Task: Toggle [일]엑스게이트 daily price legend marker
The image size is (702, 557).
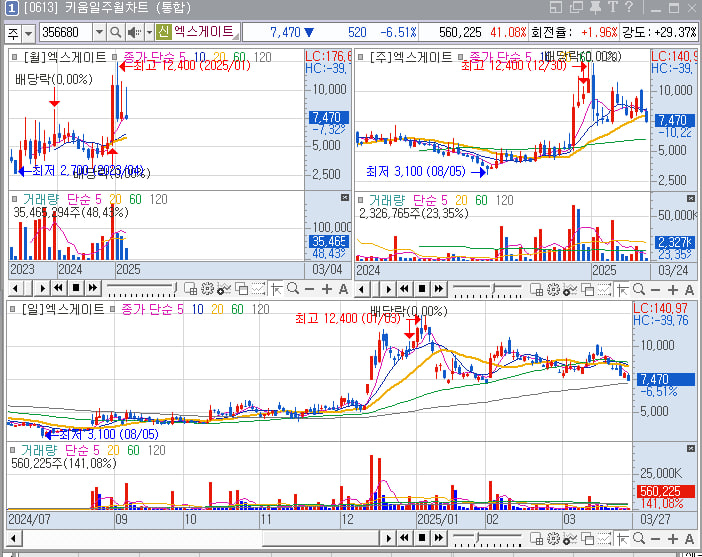Action: click(13, 308)
